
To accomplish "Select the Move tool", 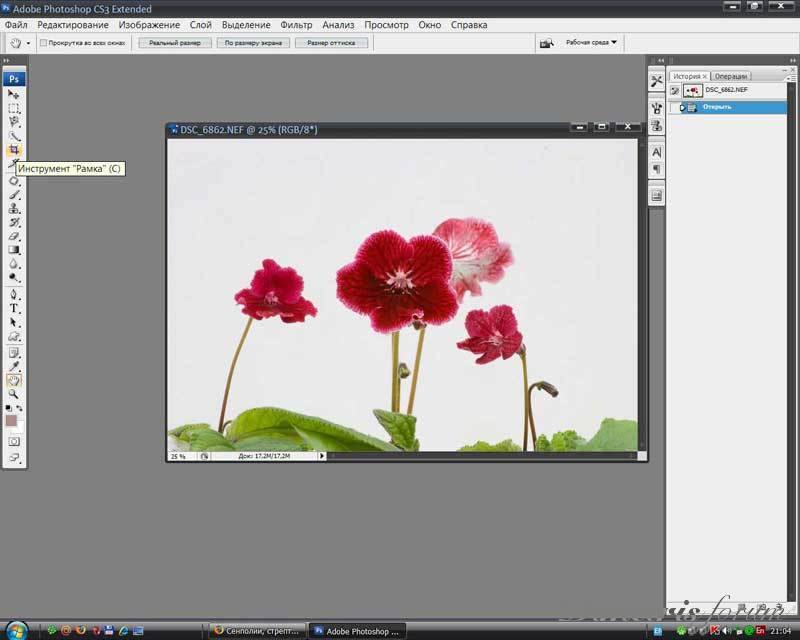I will tap(14, 94).
